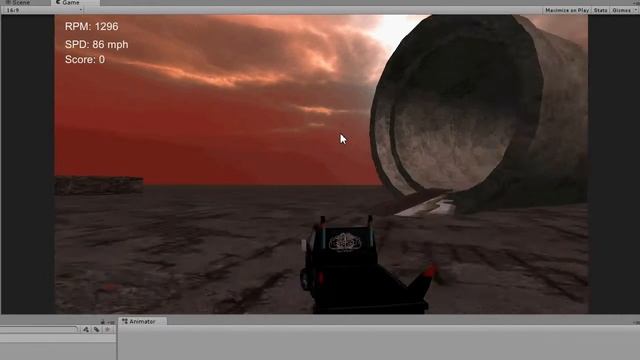Screen dimensions: 640x360
Task: Click the lock icon of the bottom panel
Action: [x=103, y=322]
